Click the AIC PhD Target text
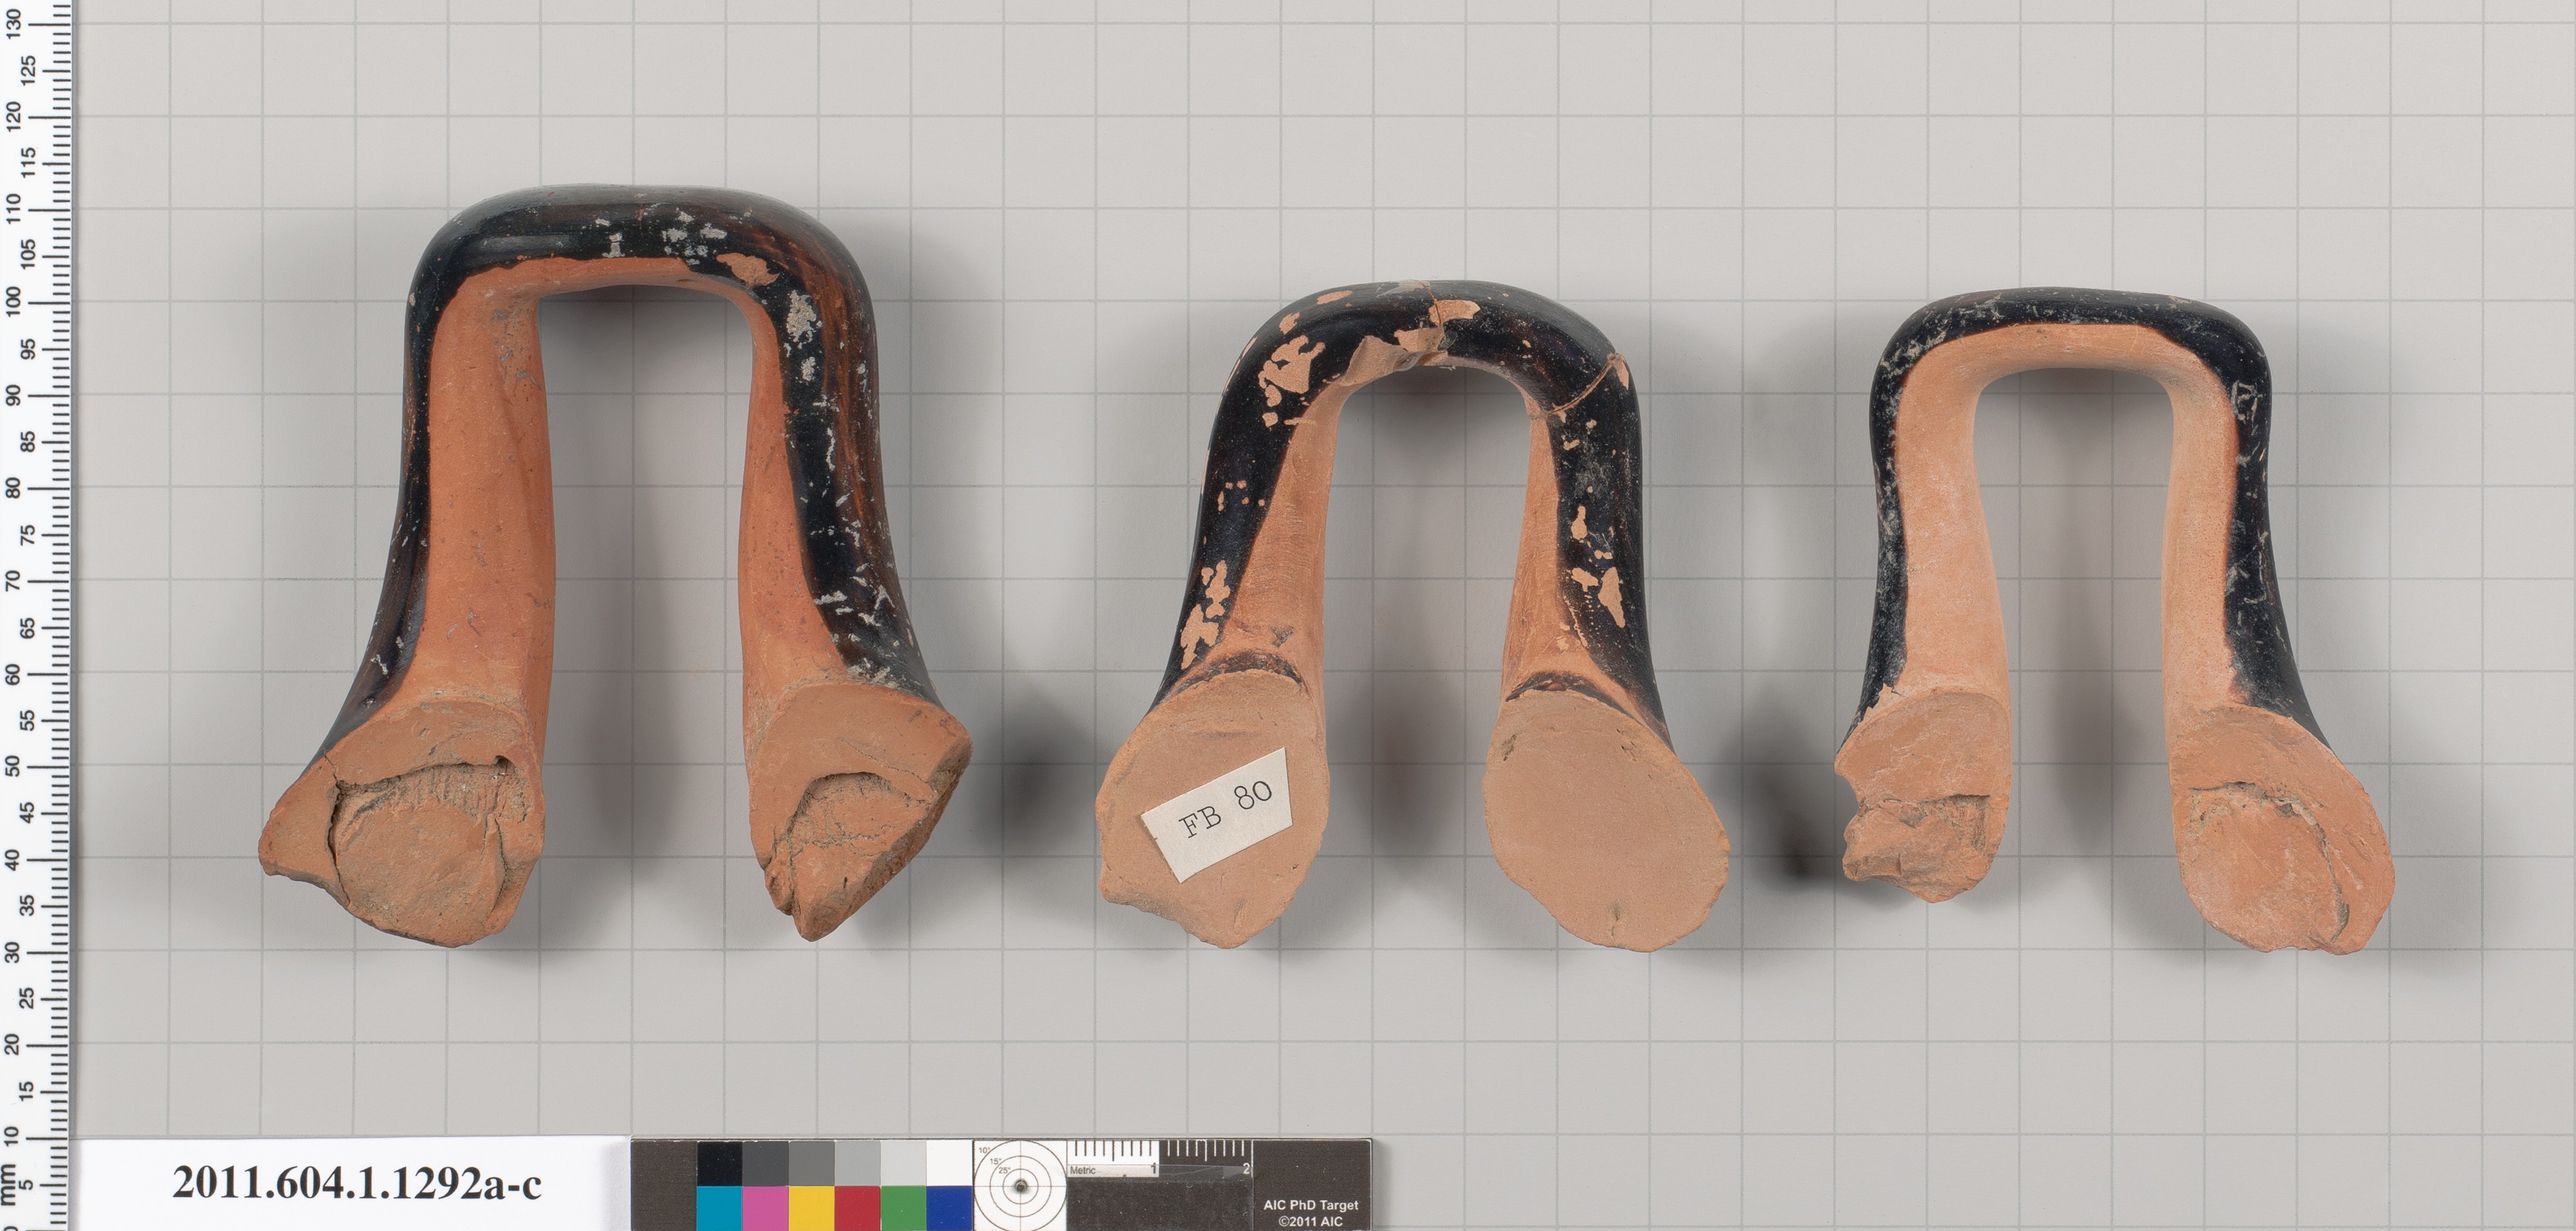The height and width of the screenshot is (1231, 2576). (1310, 1205)
